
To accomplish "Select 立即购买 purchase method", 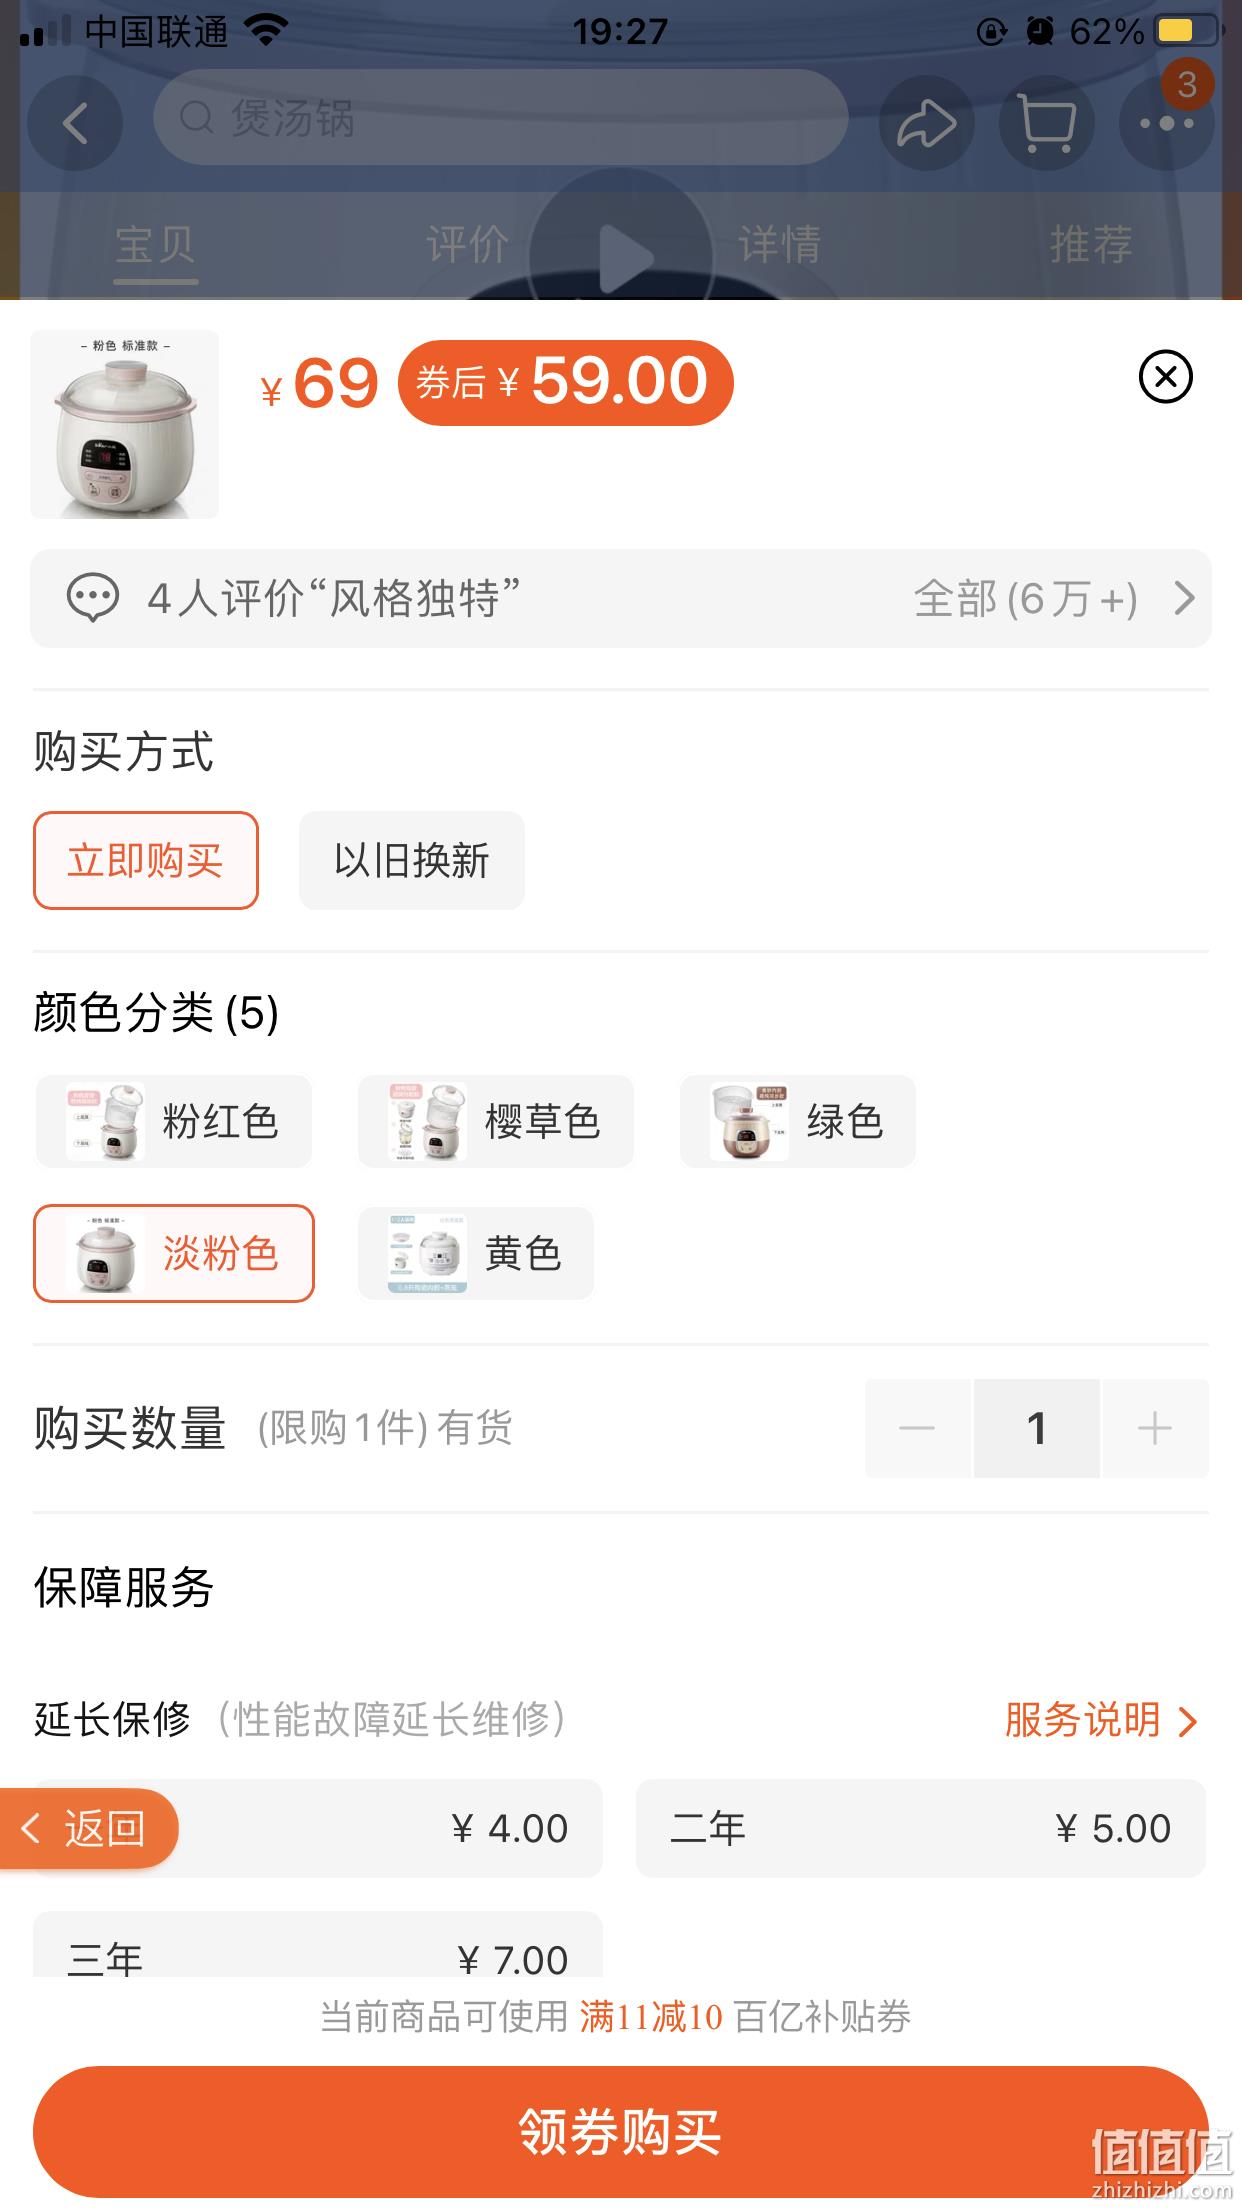I will click(x=146, y=860).
